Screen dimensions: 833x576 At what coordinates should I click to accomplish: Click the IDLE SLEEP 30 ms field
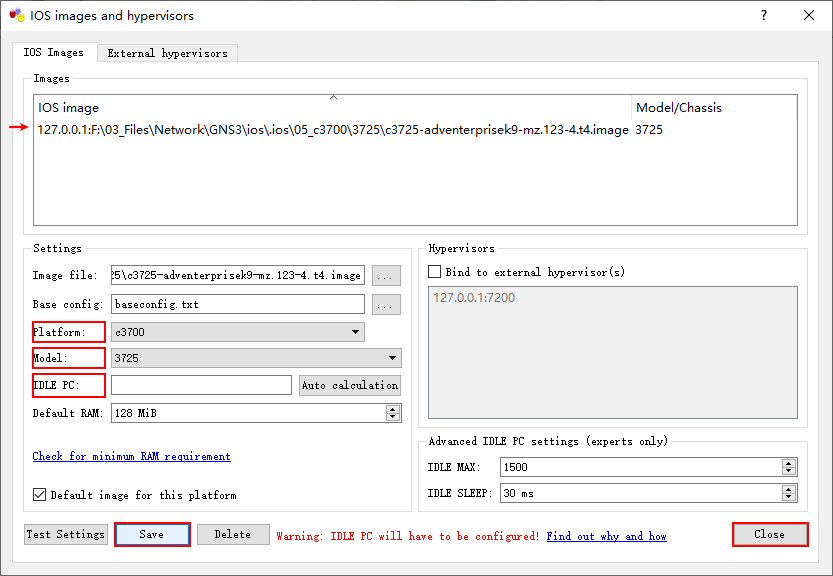[x=641, y=493]
